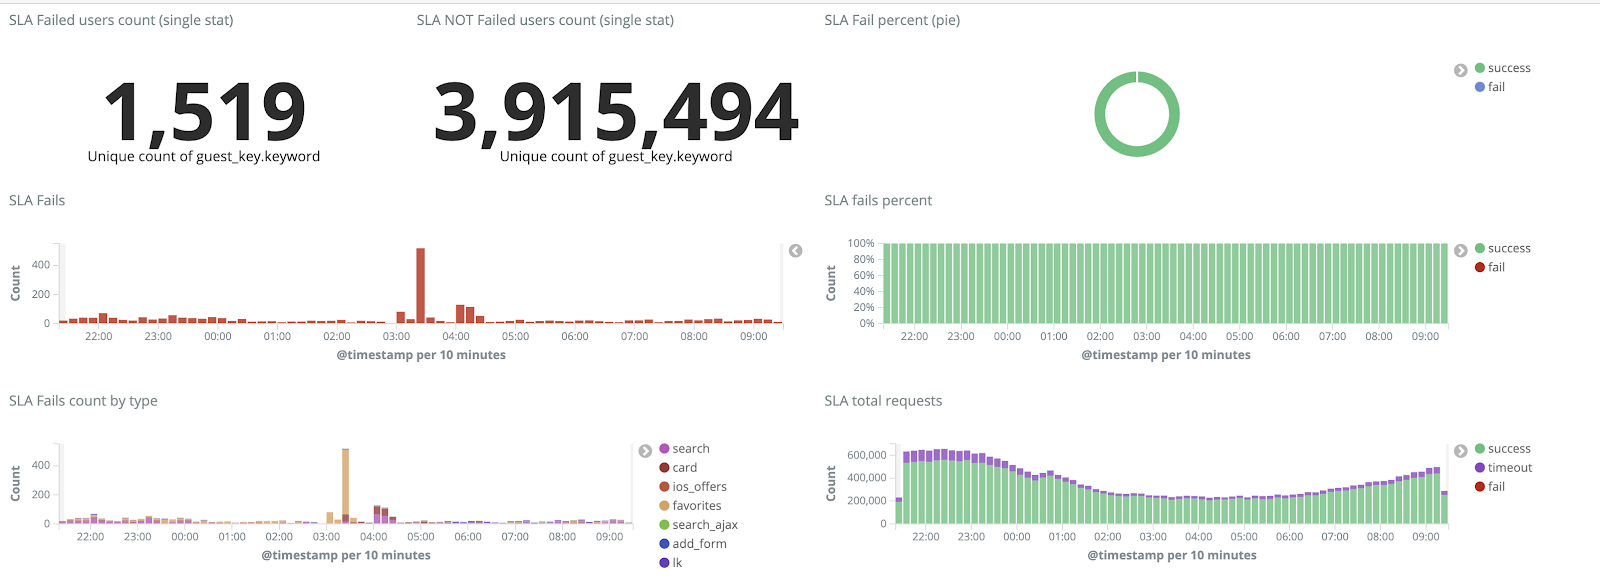
Task: Collapse the legend of the SLA Fail percent pie
Action: click(1461, 70)
